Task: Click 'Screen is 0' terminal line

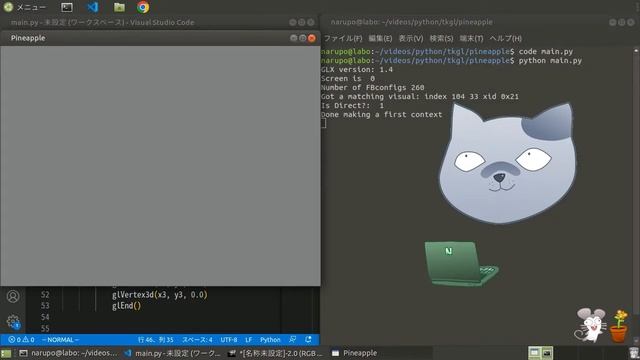Action: [x=348, y=78]
